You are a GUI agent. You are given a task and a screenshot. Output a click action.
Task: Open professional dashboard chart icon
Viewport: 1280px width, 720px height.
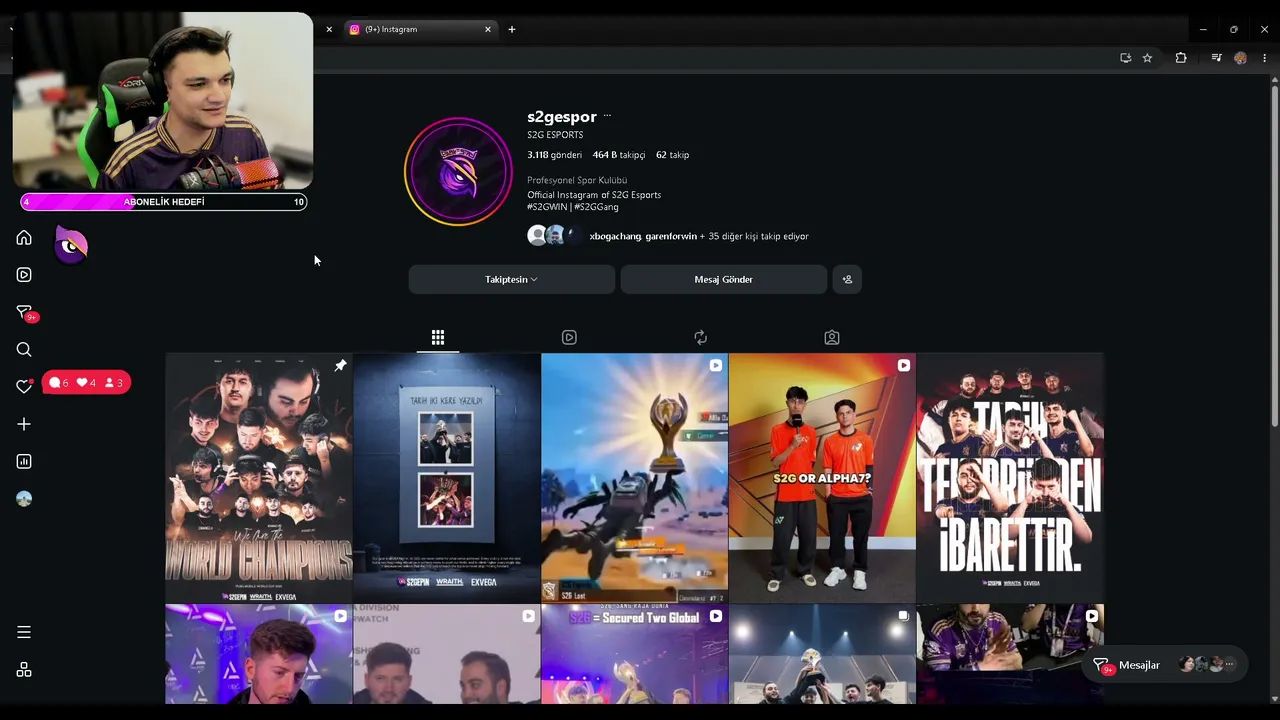[x=24, y=461]
